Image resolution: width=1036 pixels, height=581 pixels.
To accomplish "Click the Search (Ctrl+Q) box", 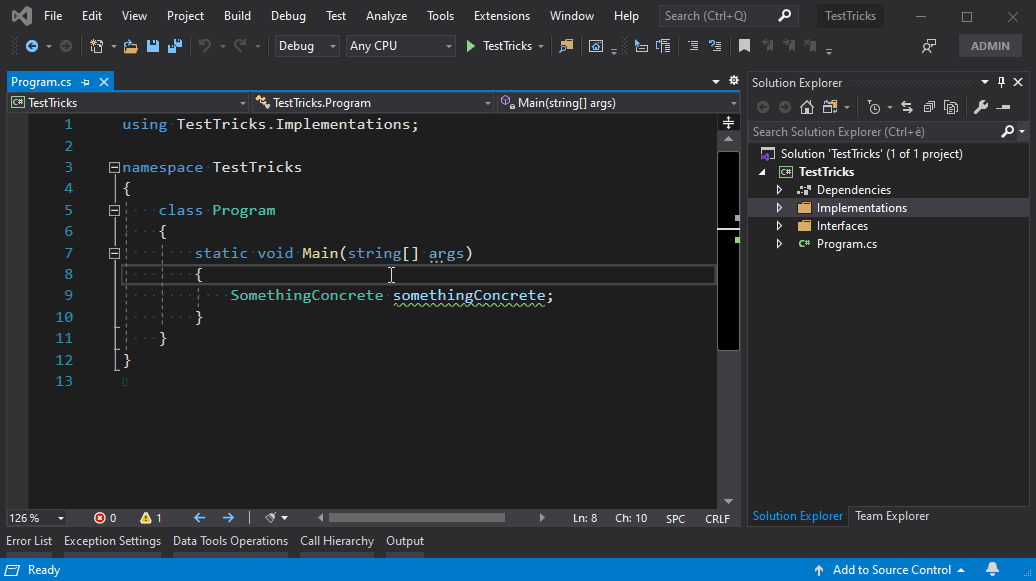I will (728, 16).
